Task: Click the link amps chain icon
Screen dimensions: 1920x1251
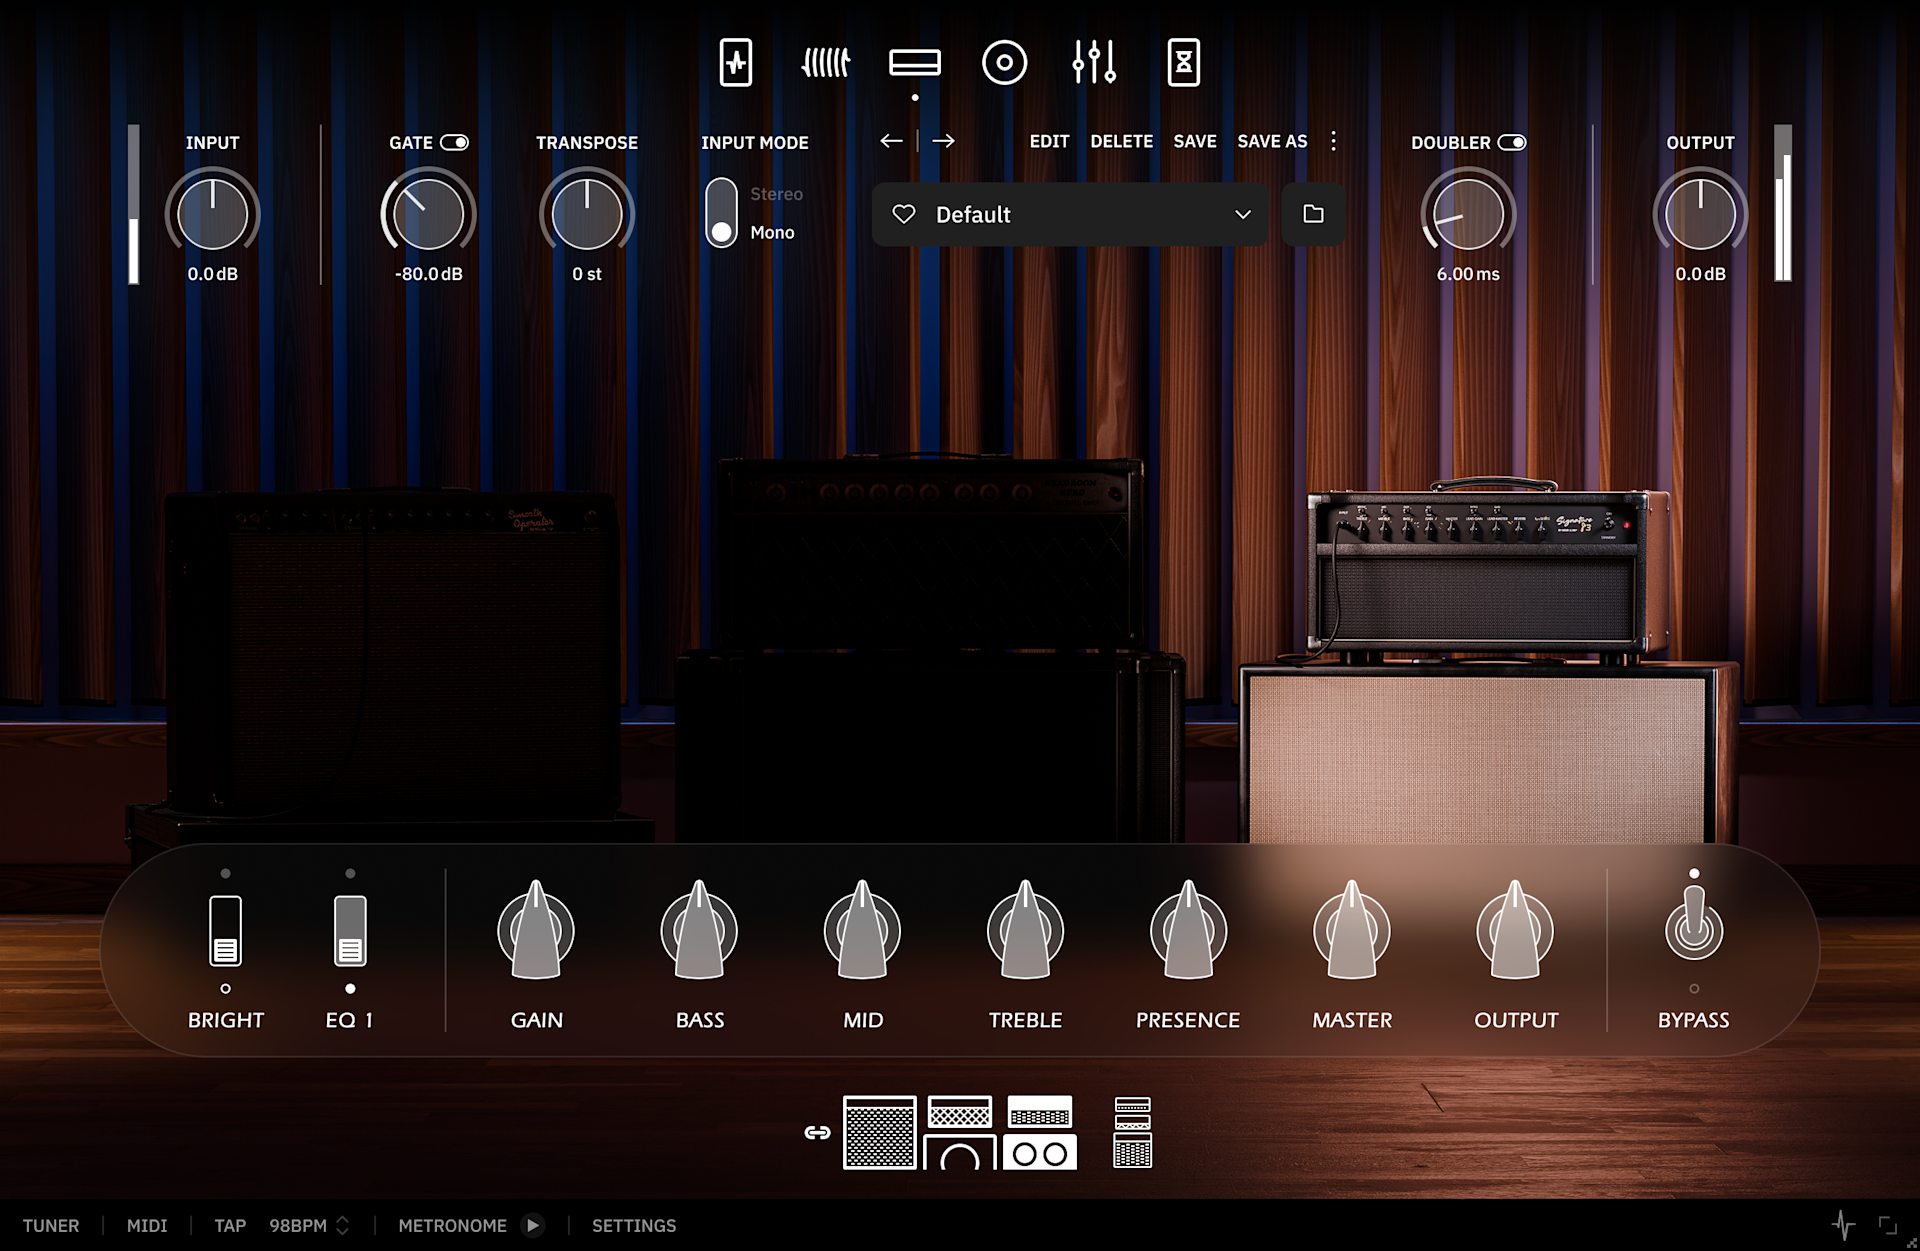Action: pos(817,1132)
